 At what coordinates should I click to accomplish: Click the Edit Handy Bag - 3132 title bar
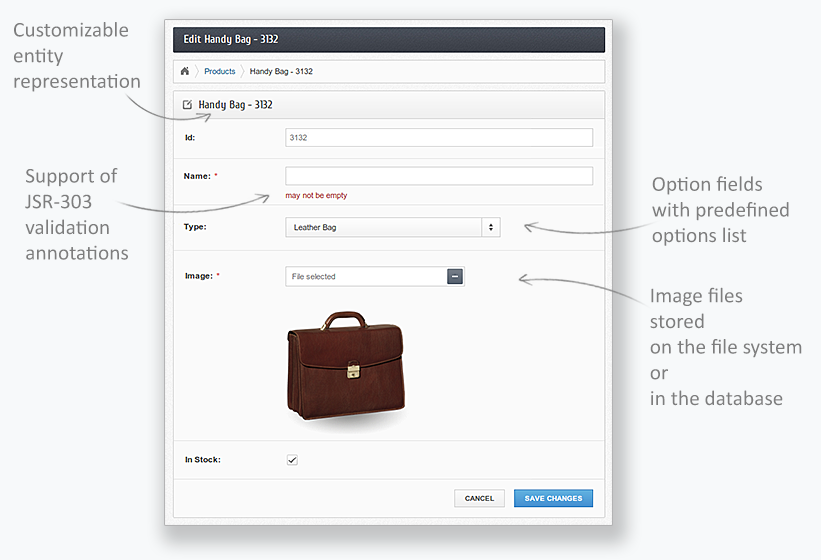click(389, 39)
